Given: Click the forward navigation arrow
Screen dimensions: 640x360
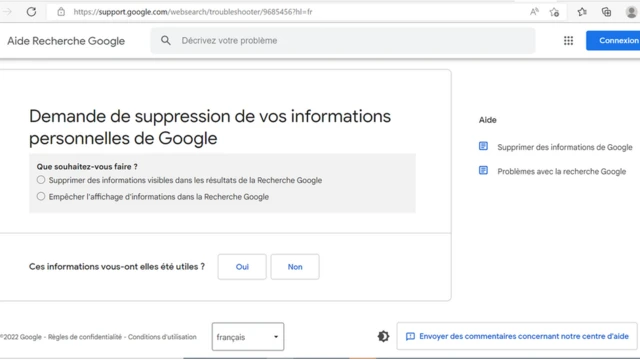Looking at the screenshot, I should [x=7, y=12].
